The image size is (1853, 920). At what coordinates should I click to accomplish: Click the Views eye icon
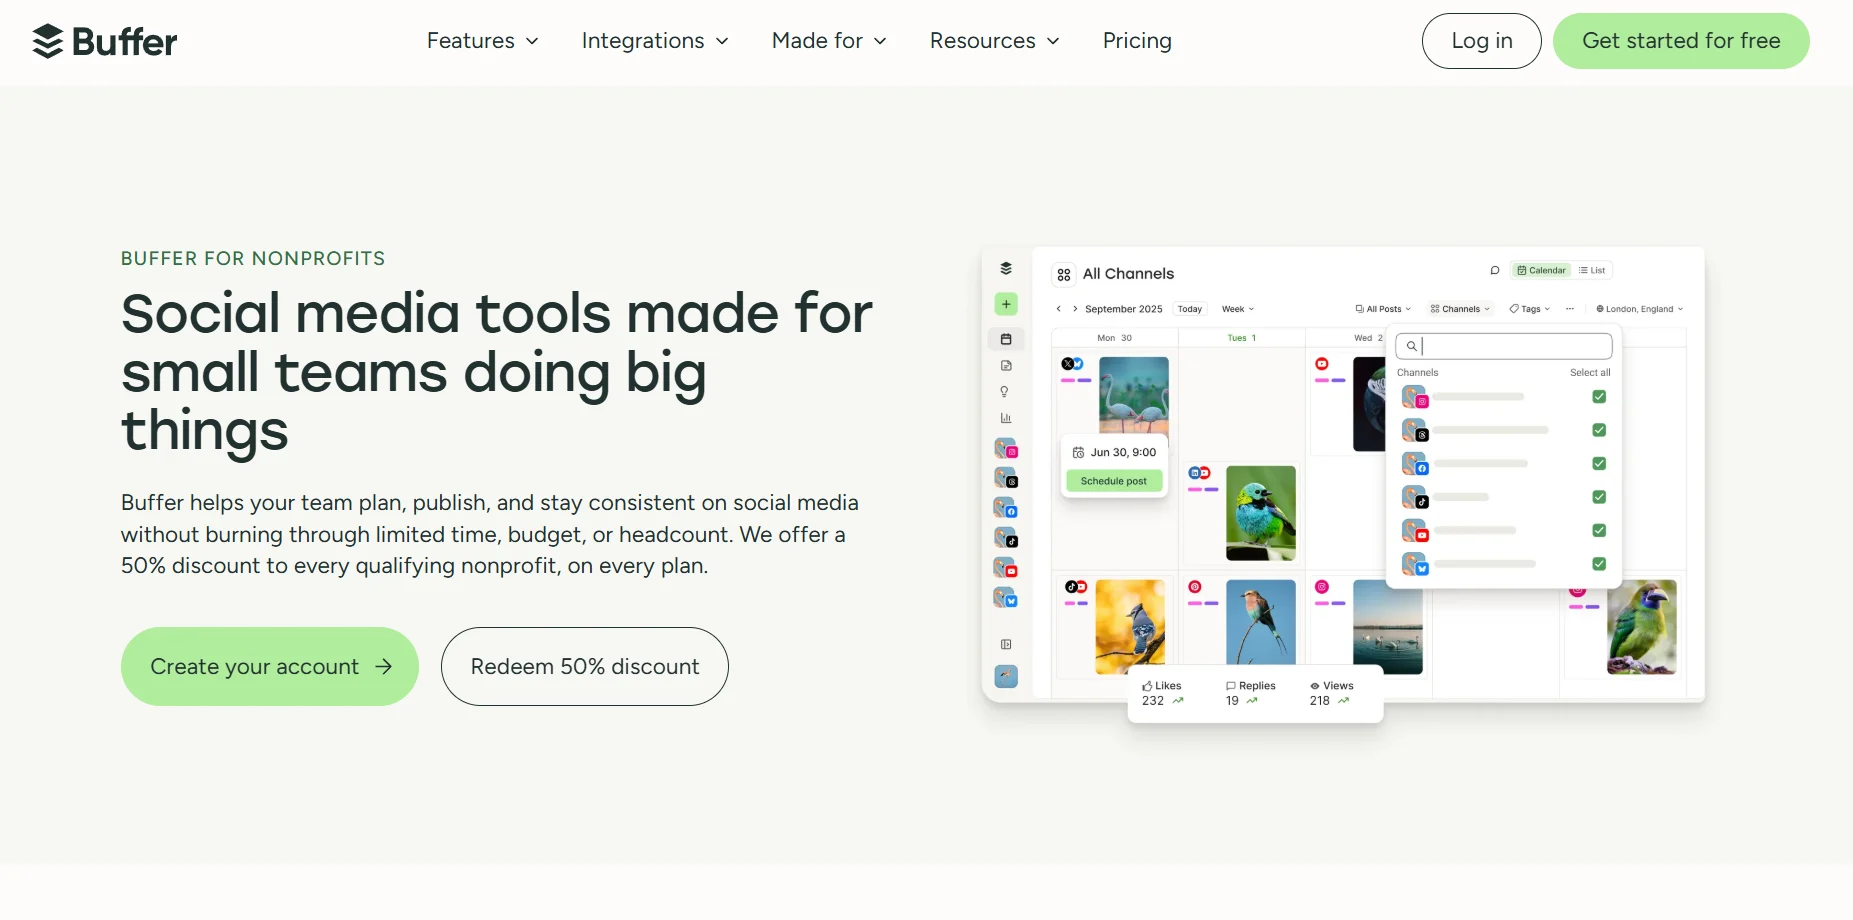tap(1315, 686)
